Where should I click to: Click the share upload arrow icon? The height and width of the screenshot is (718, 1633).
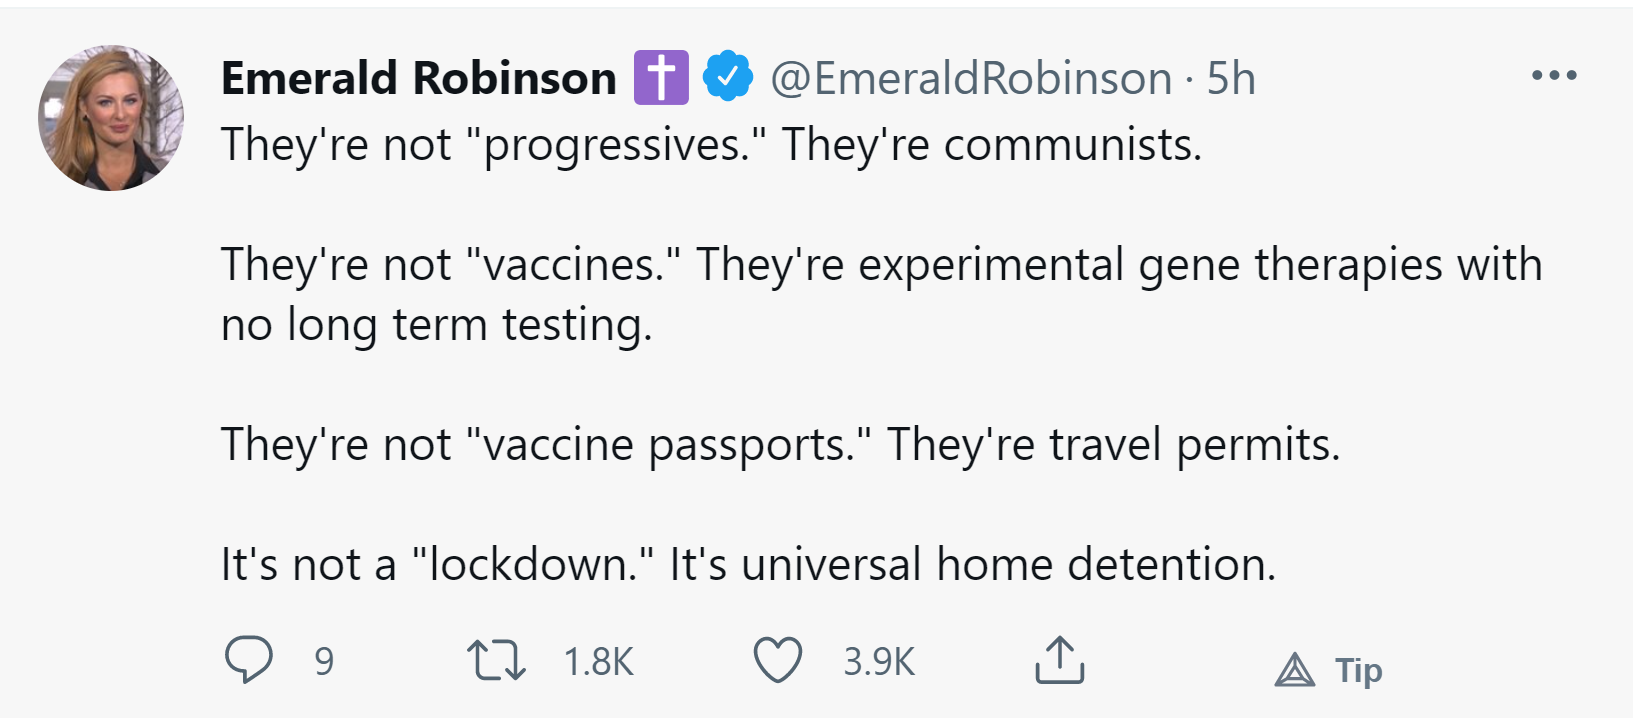1059,660
